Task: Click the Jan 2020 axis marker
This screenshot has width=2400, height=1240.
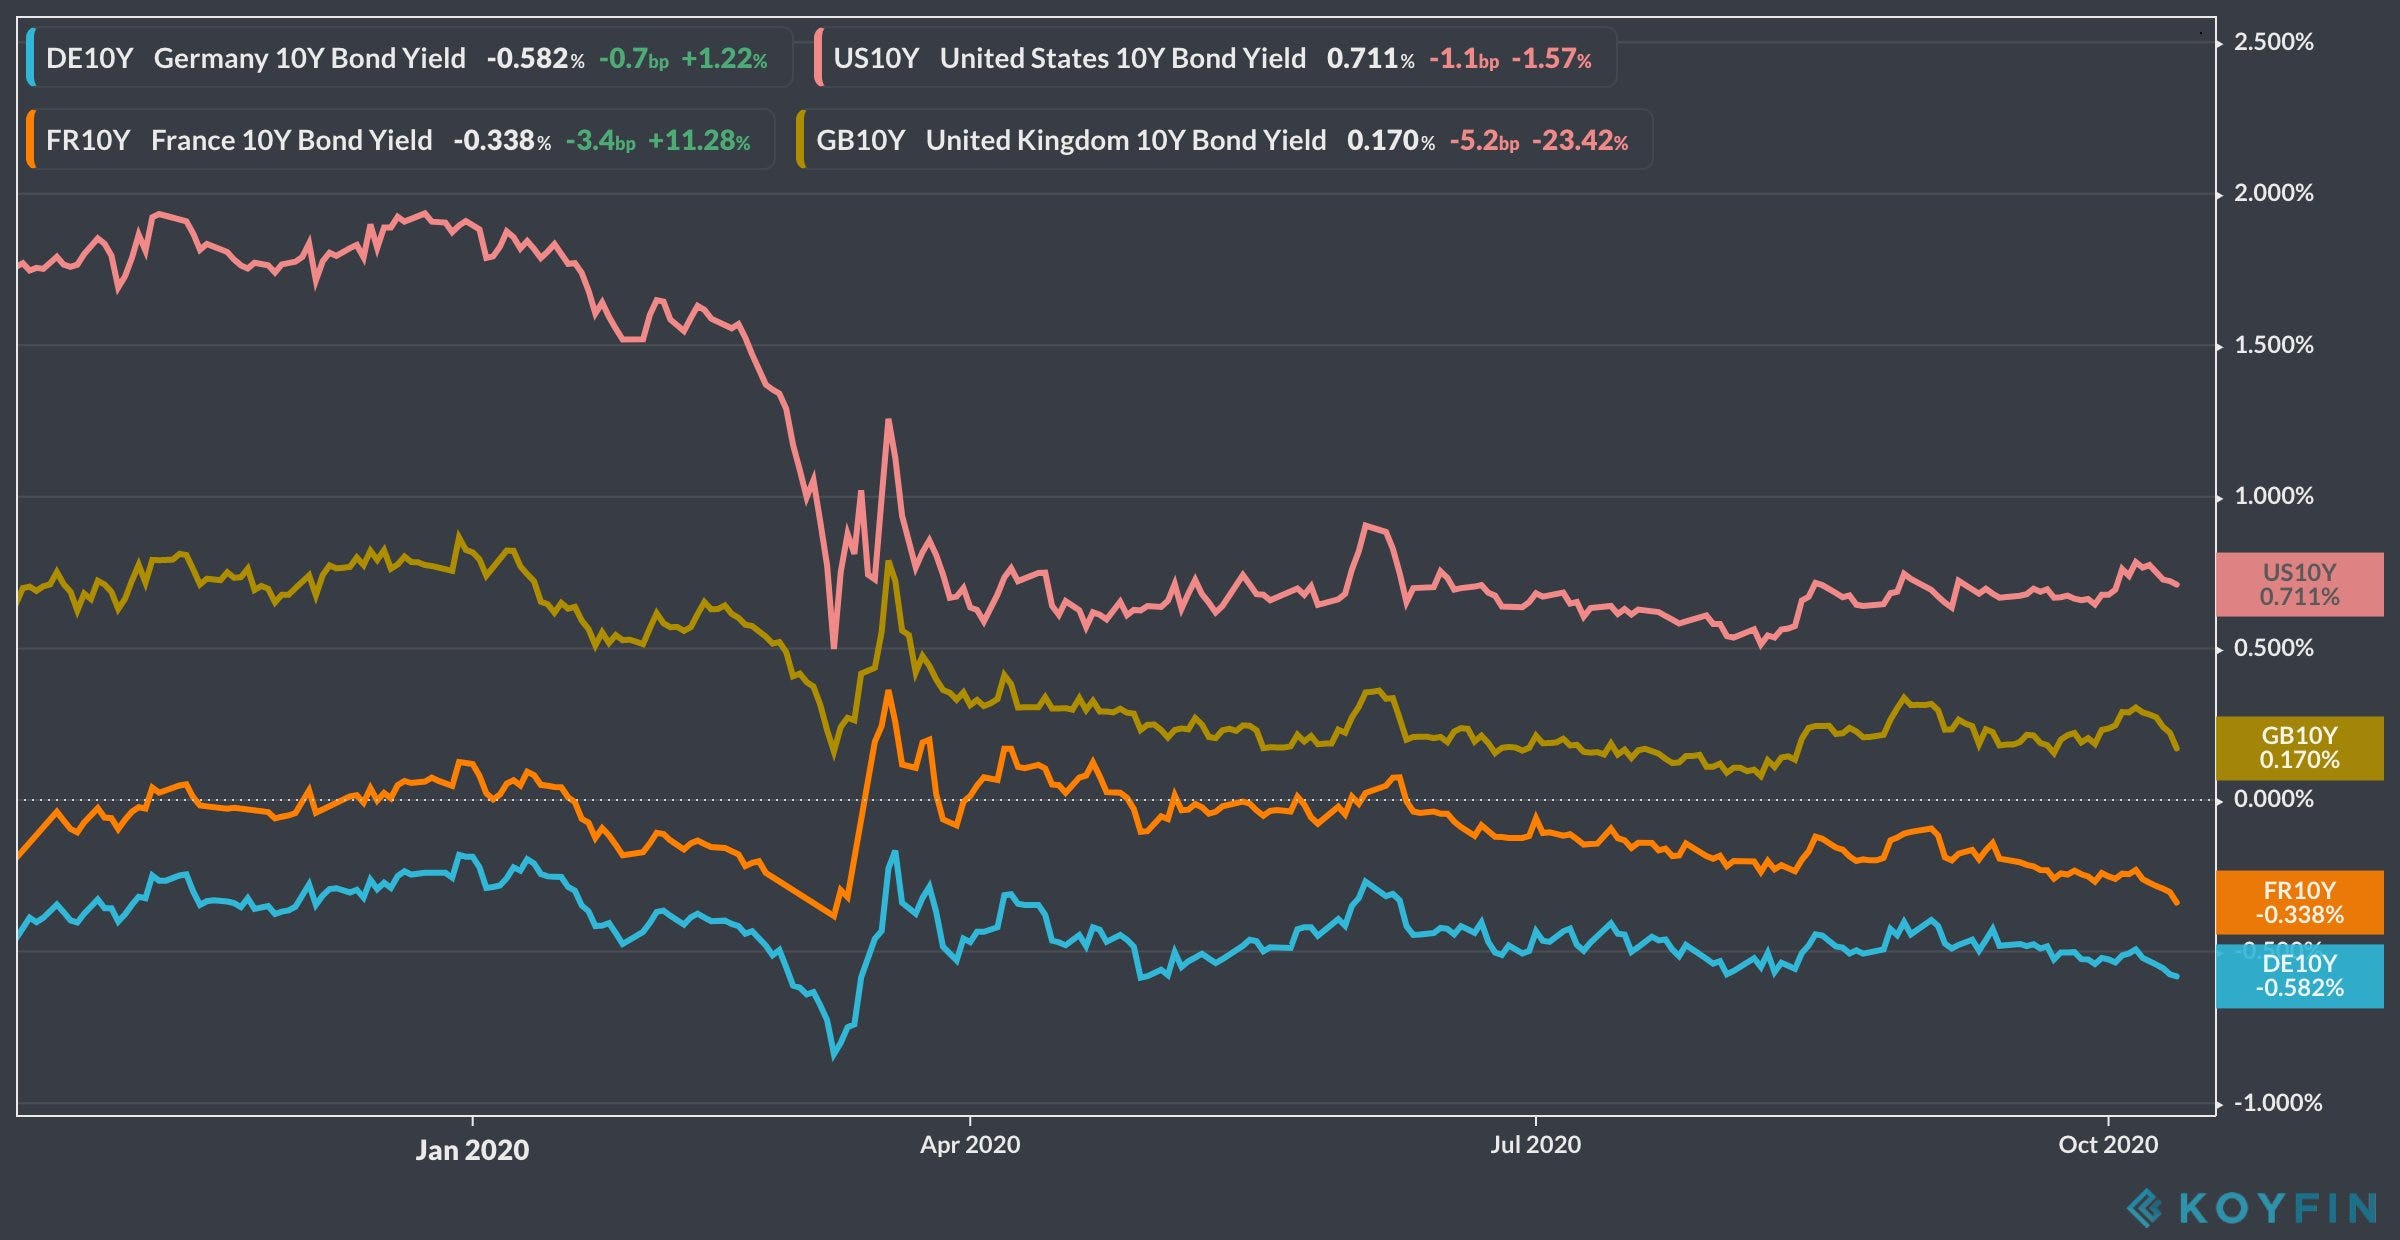Action: 472,1150
